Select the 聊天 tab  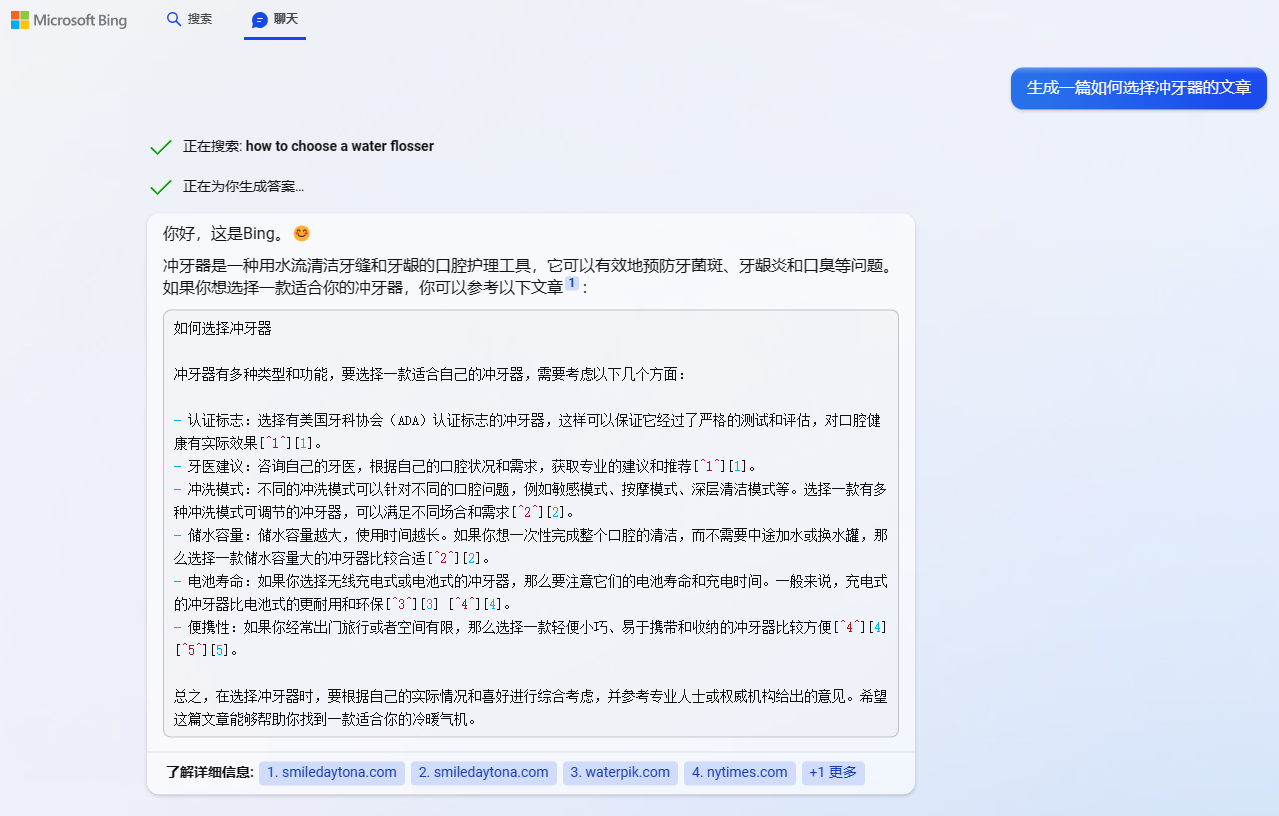tap(275, 19)
